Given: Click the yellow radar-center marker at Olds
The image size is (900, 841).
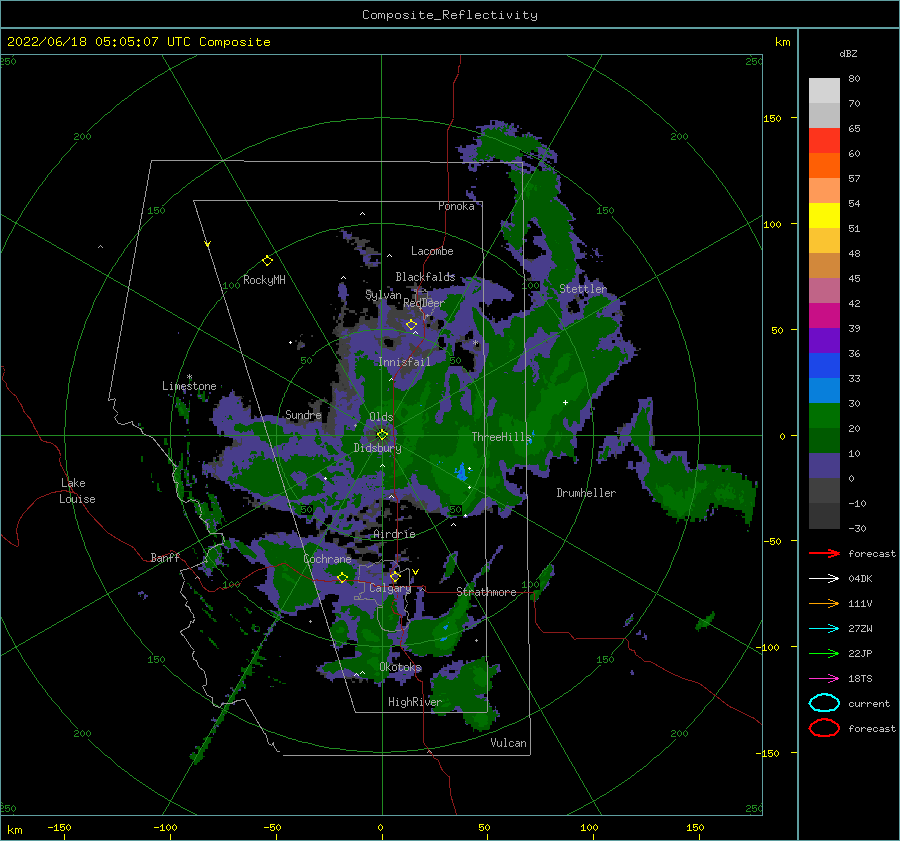Looking at the screenshot, I should tap(382, 435).
